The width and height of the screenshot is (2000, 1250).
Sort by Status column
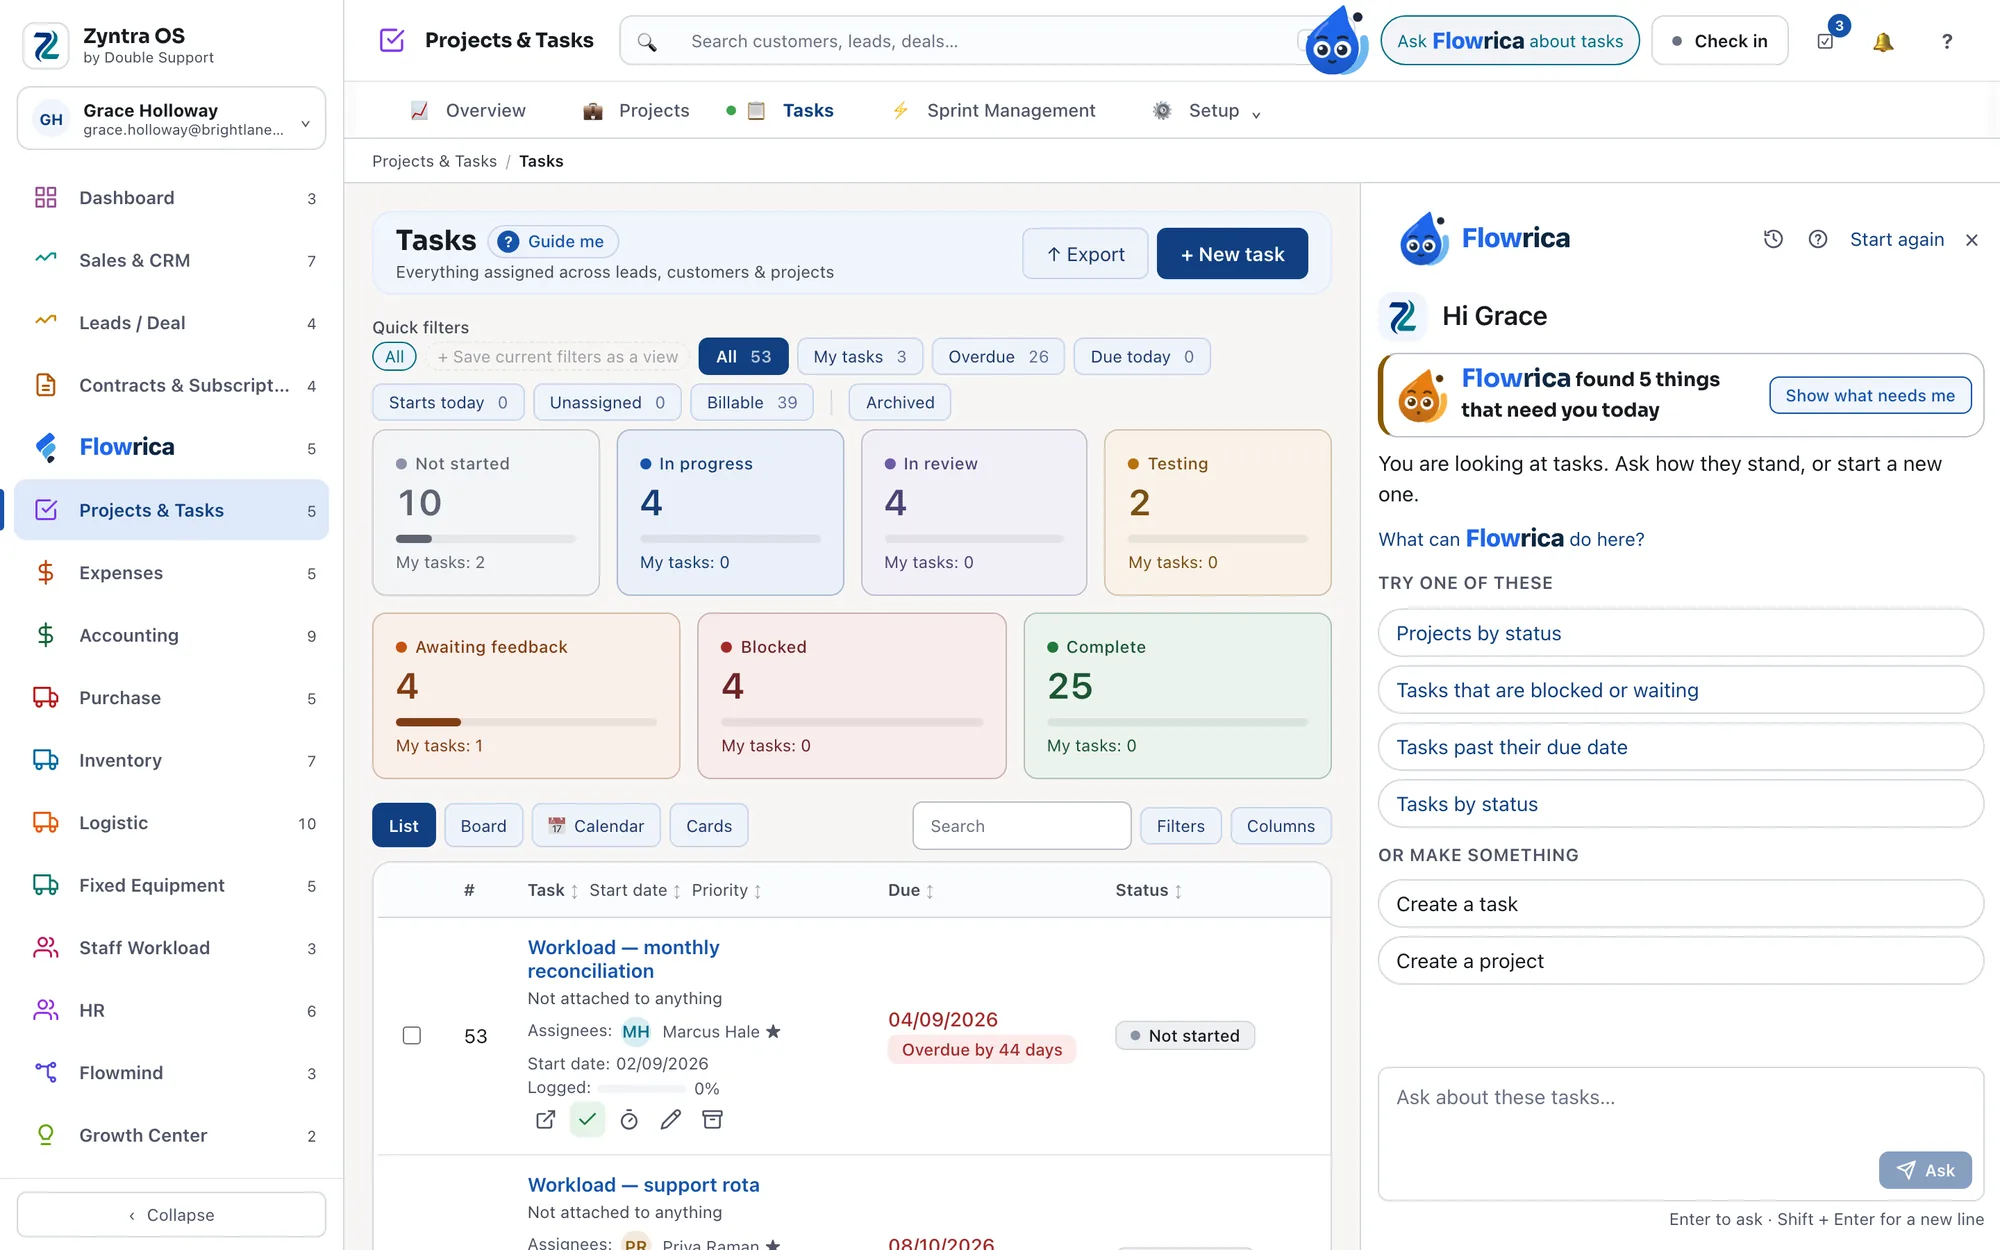click(1149, 890)
